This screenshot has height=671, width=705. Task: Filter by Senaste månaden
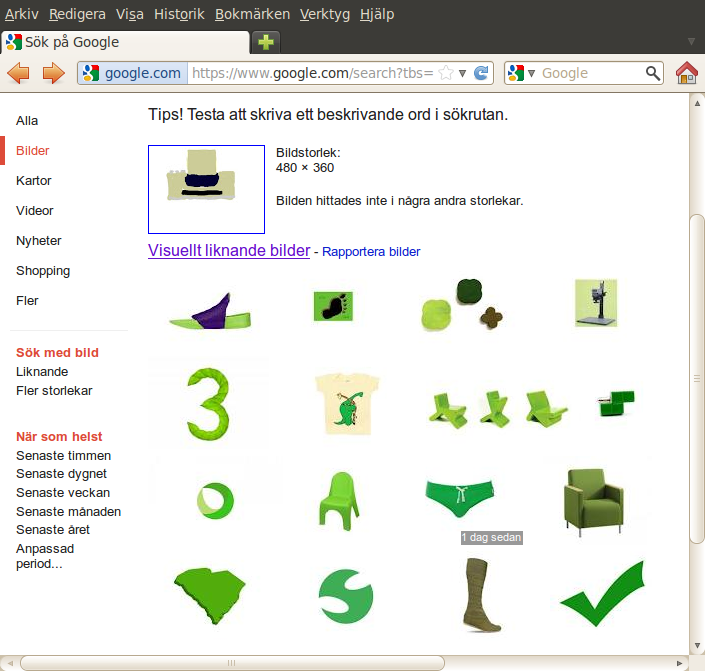pyautogui.click(x=69, y=512)
